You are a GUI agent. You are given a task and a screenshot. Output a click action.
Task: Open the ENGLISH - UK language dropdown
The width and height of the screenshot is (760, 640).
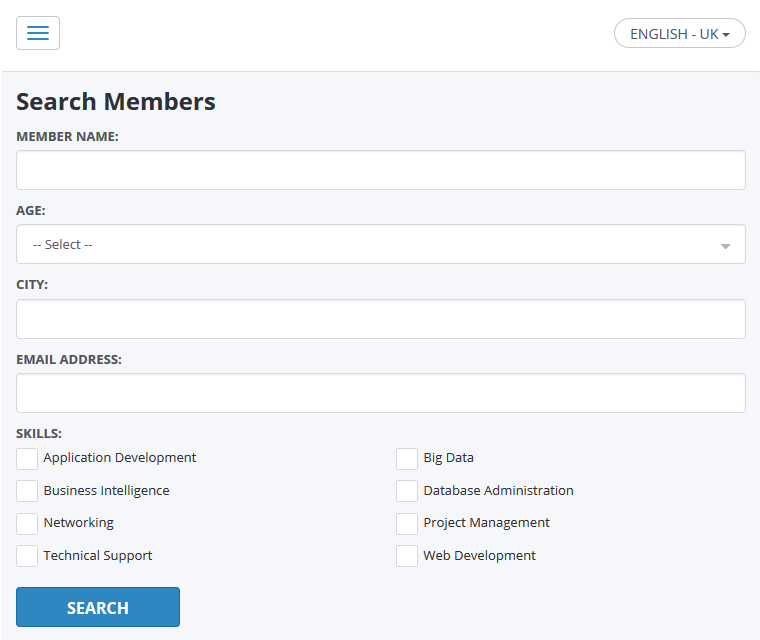click(680, 33)
